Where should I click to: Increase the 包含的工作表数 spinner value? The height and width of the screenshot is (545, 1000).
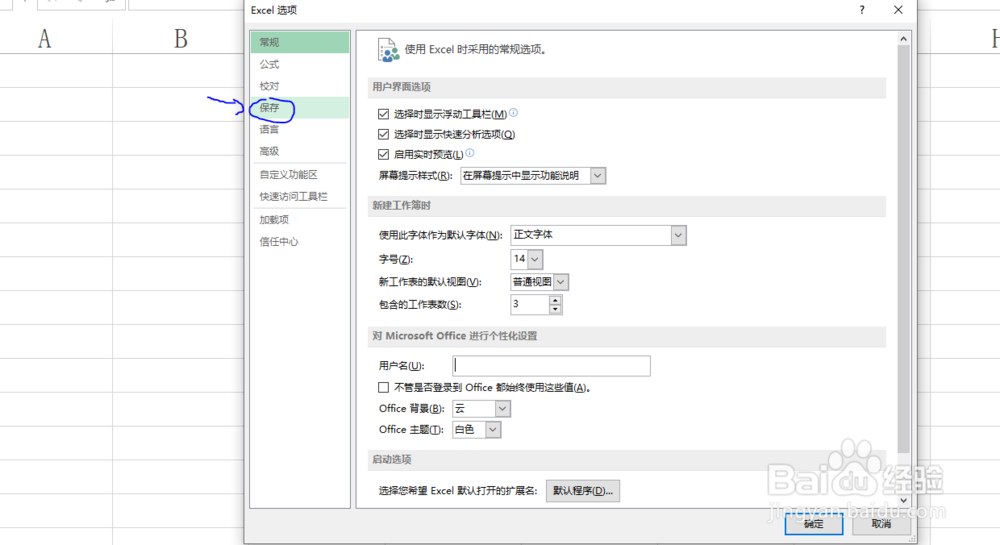coord(555,300)
